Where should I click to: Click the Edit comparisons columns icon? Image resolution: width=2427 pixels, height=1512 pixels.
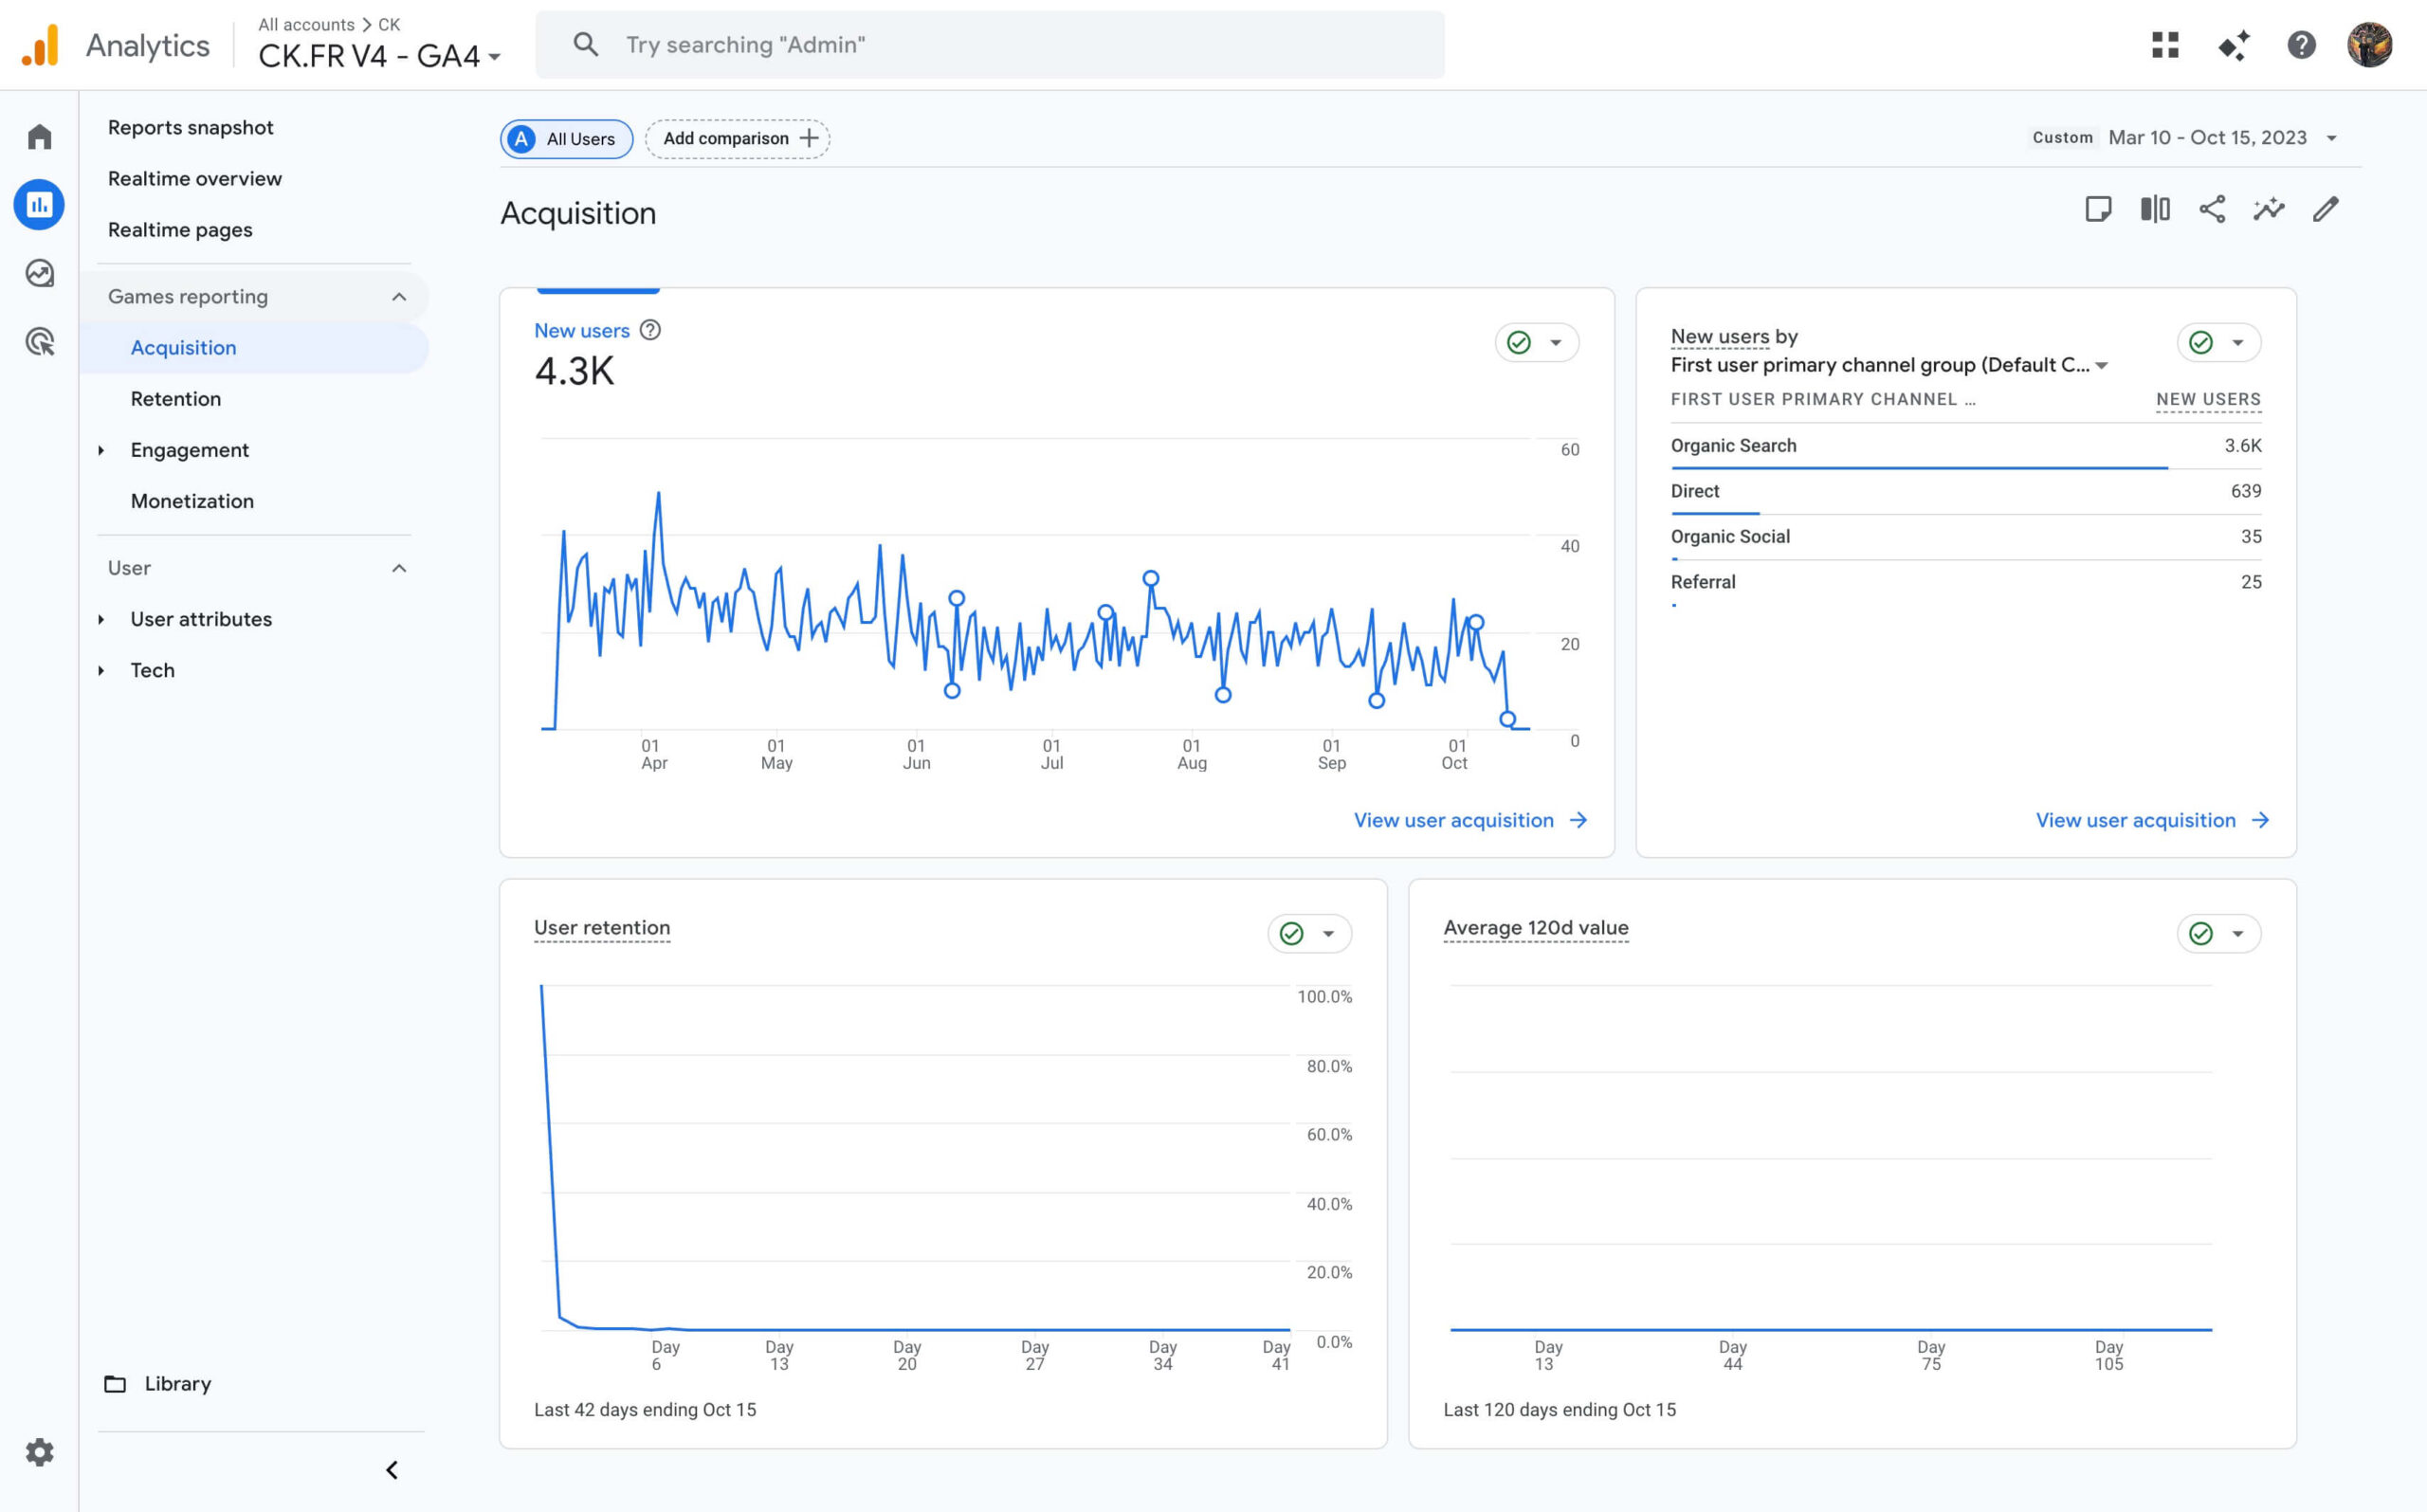pyautogui.click(x=2154, y=209)
